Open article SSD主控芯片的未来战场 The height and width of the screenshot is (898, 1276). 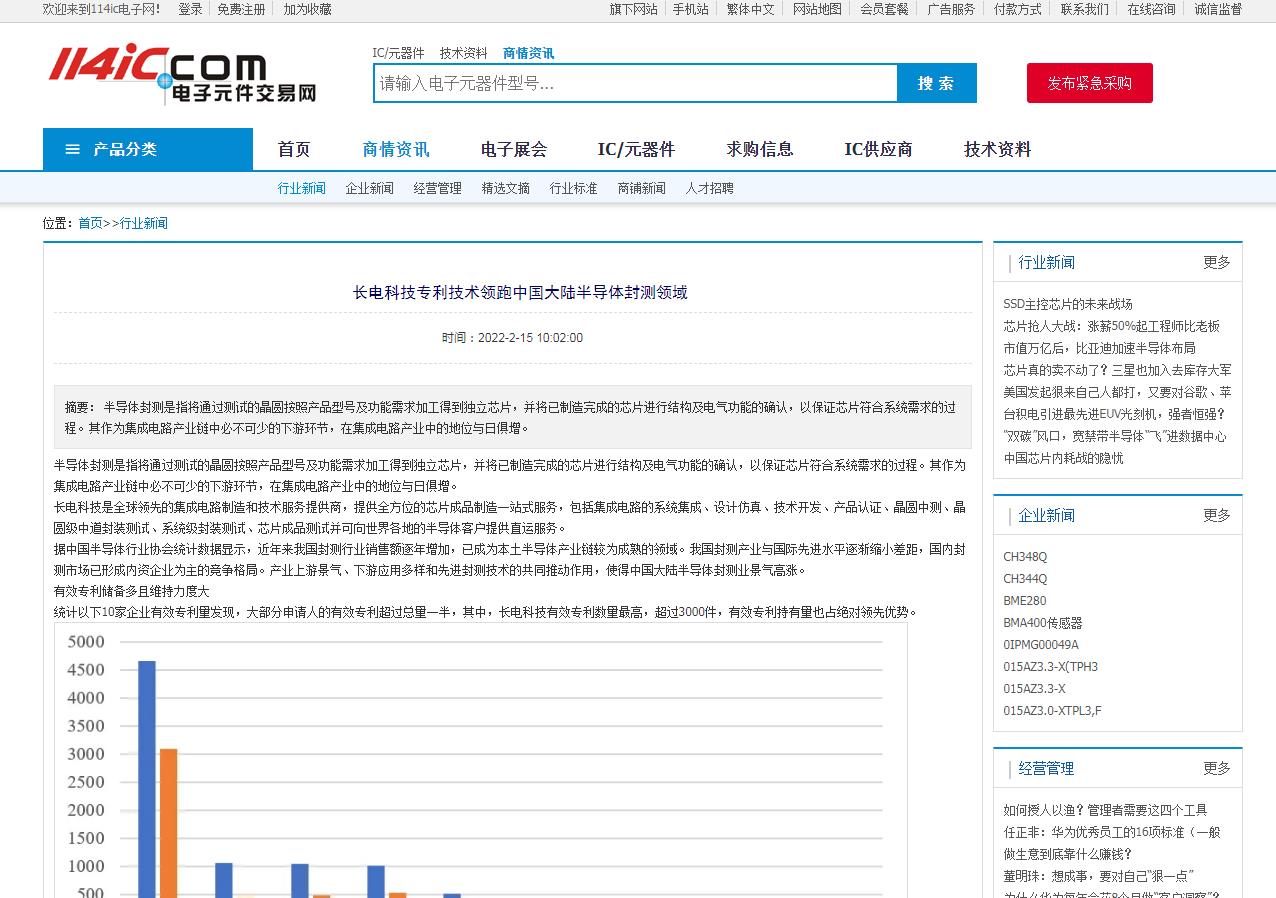tap(1068, 304)
